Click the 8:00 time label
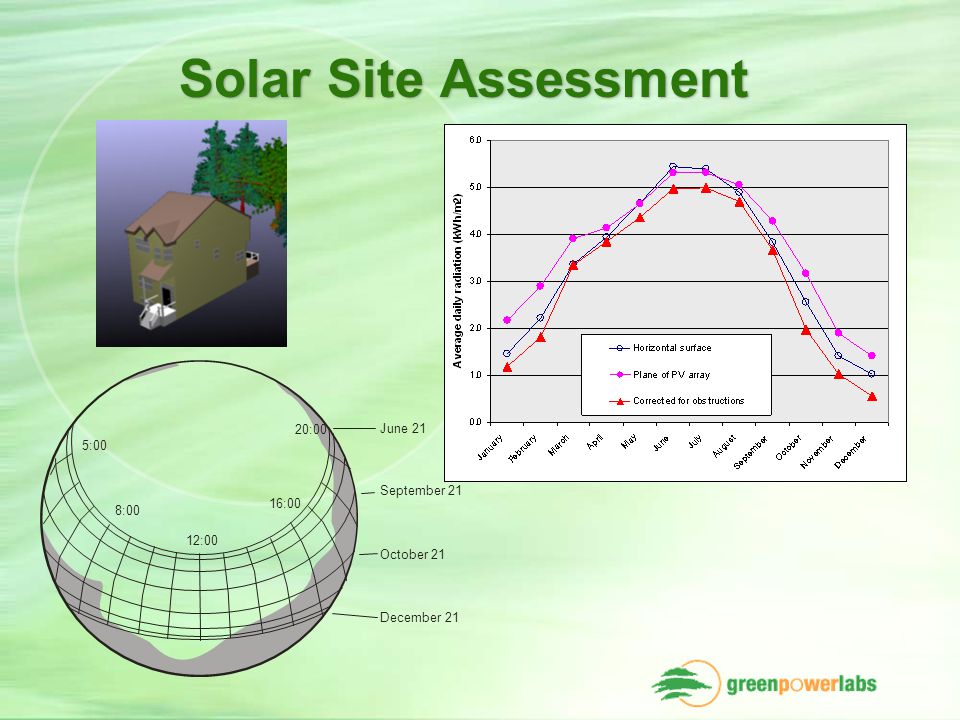The image size is (960, 720). click(127, 510)
